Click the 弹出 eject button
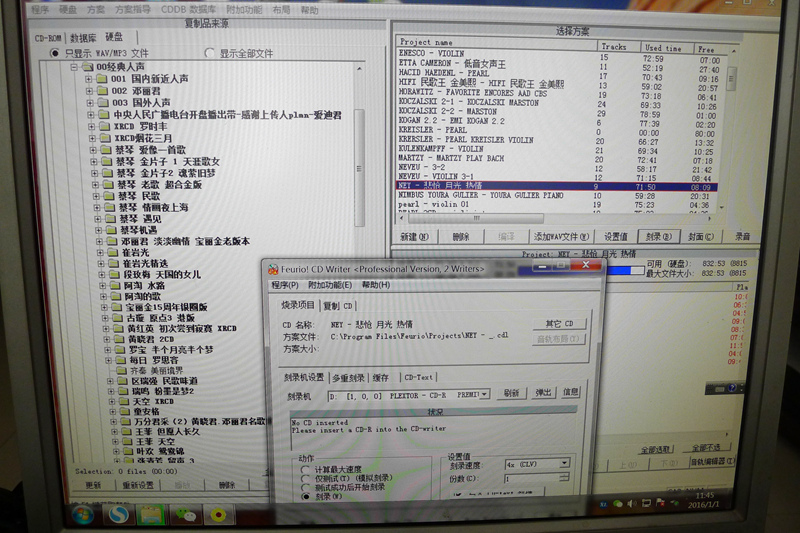 click(x=542, y=392)
